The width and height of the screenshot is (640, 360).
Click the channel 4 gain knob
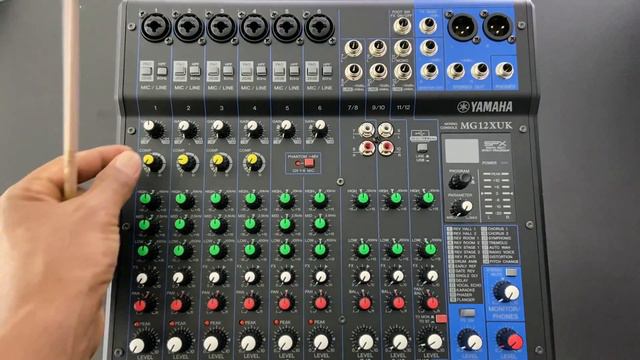[254, 129]
